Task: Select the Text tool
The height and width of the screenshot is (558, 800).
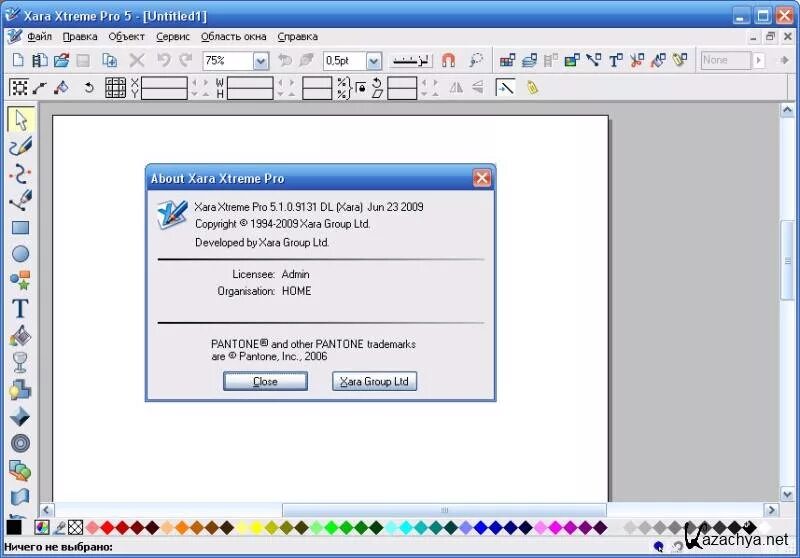Action: (20, 309)
